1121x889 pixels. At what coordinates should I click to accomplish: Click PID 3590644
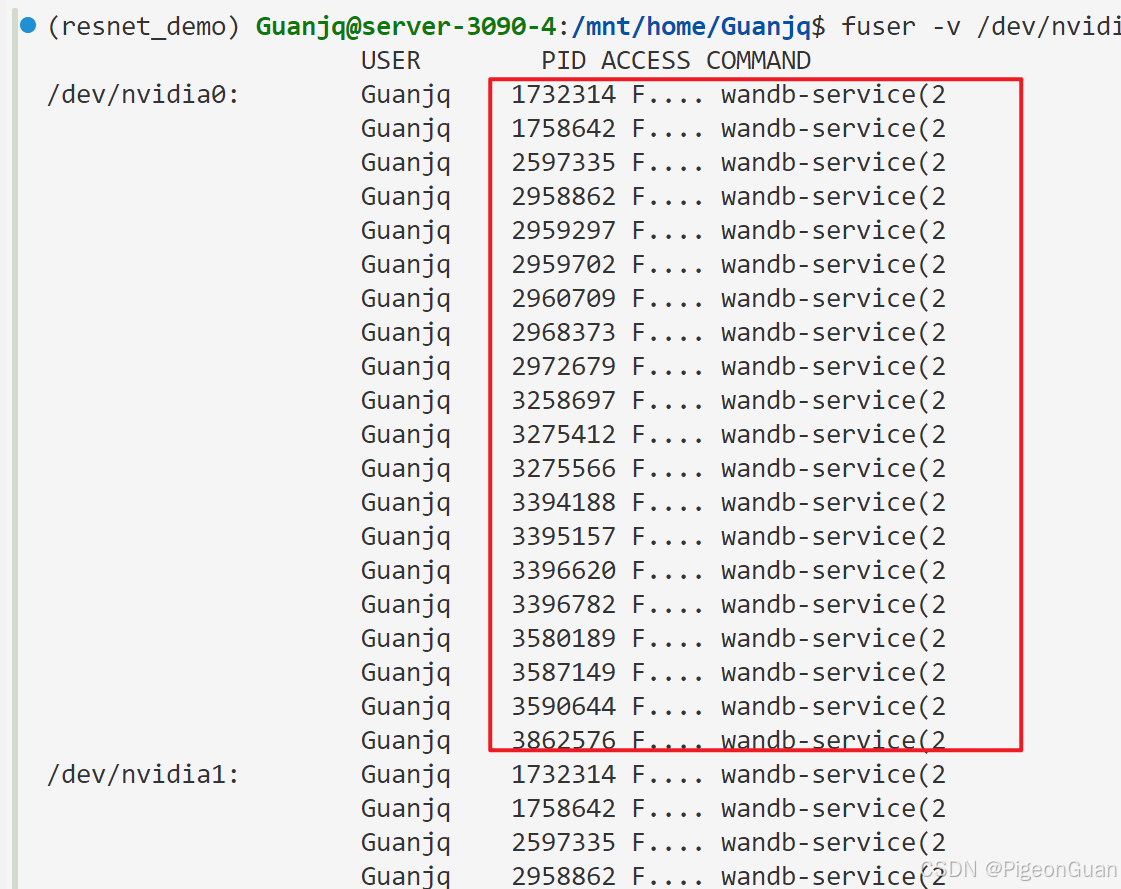[563, 706]
